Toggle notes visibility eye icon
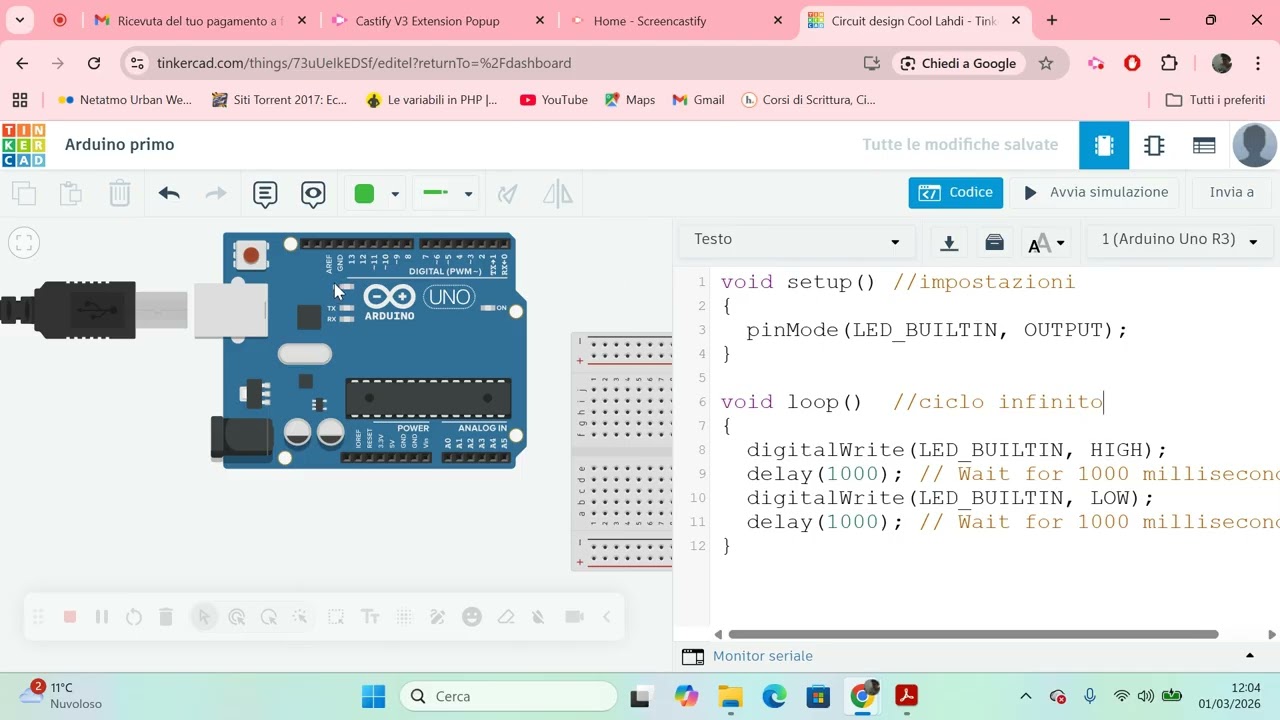1280x720 pixels. [x=313, y=193]
